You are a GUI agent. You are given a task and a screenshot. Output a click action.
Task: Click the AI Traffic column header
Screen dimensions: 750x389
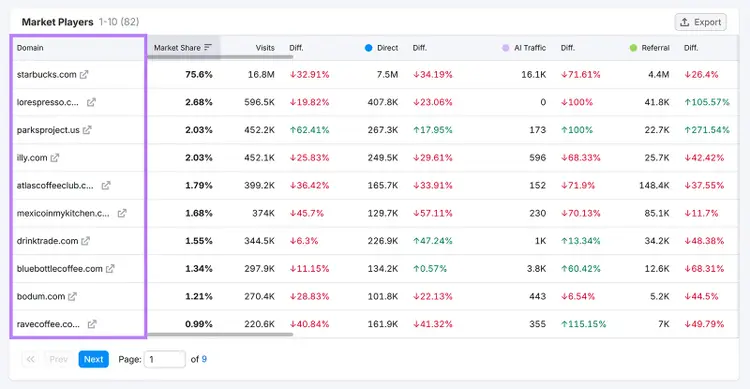click(530, 48)
